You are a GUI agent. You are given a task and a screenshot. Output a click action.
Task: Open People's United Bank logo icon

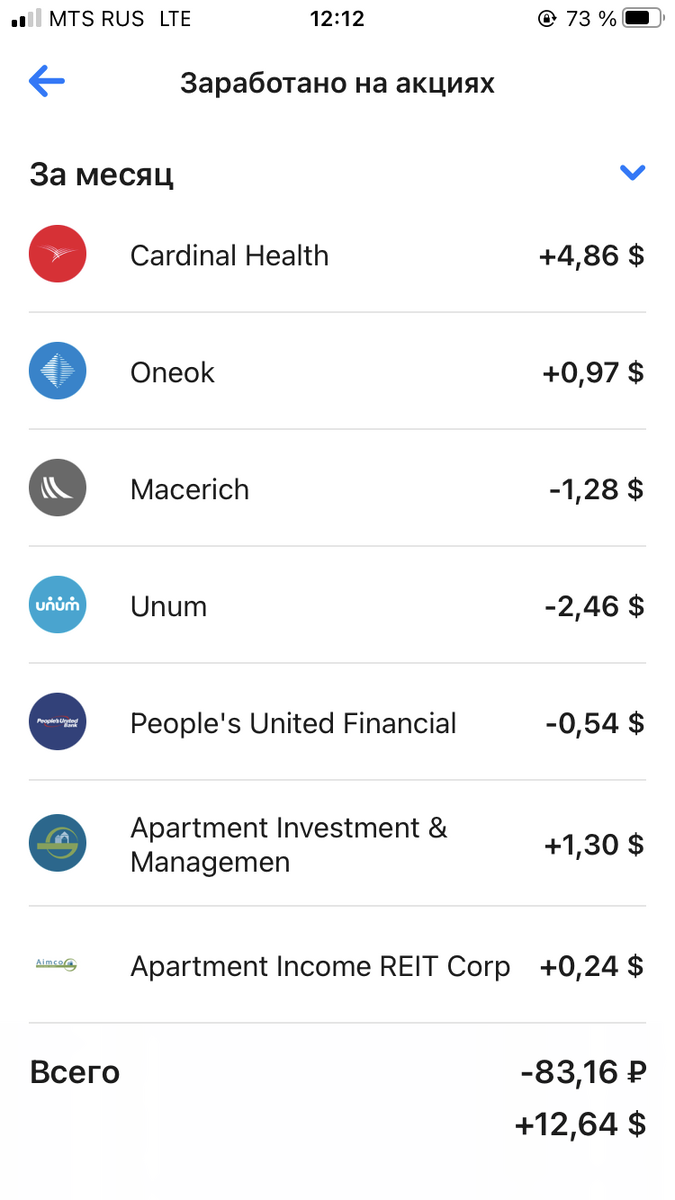tap(58, 722)
